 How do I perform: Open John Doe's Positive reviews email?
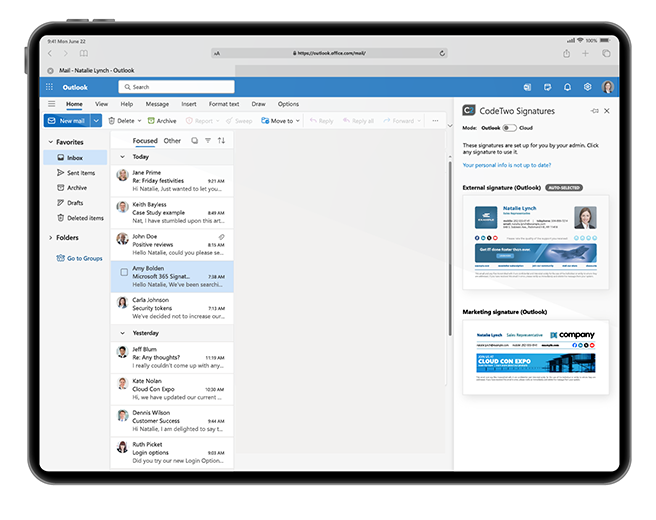click(172, 245)
